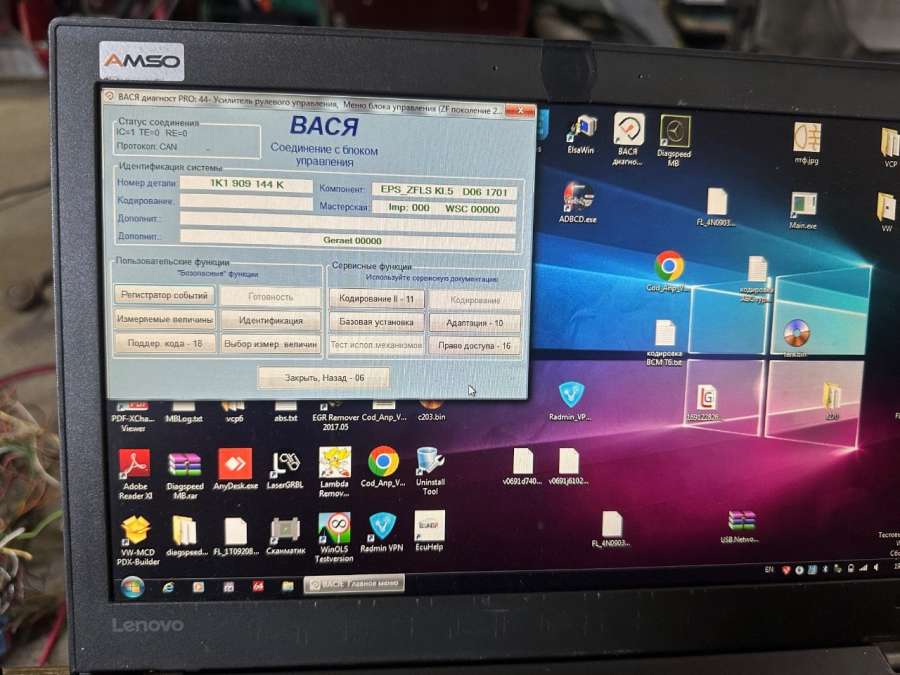Select the diagspeed... folder on the desktop
The width and height of the screenshot is (900, 675).
(184, 537)
